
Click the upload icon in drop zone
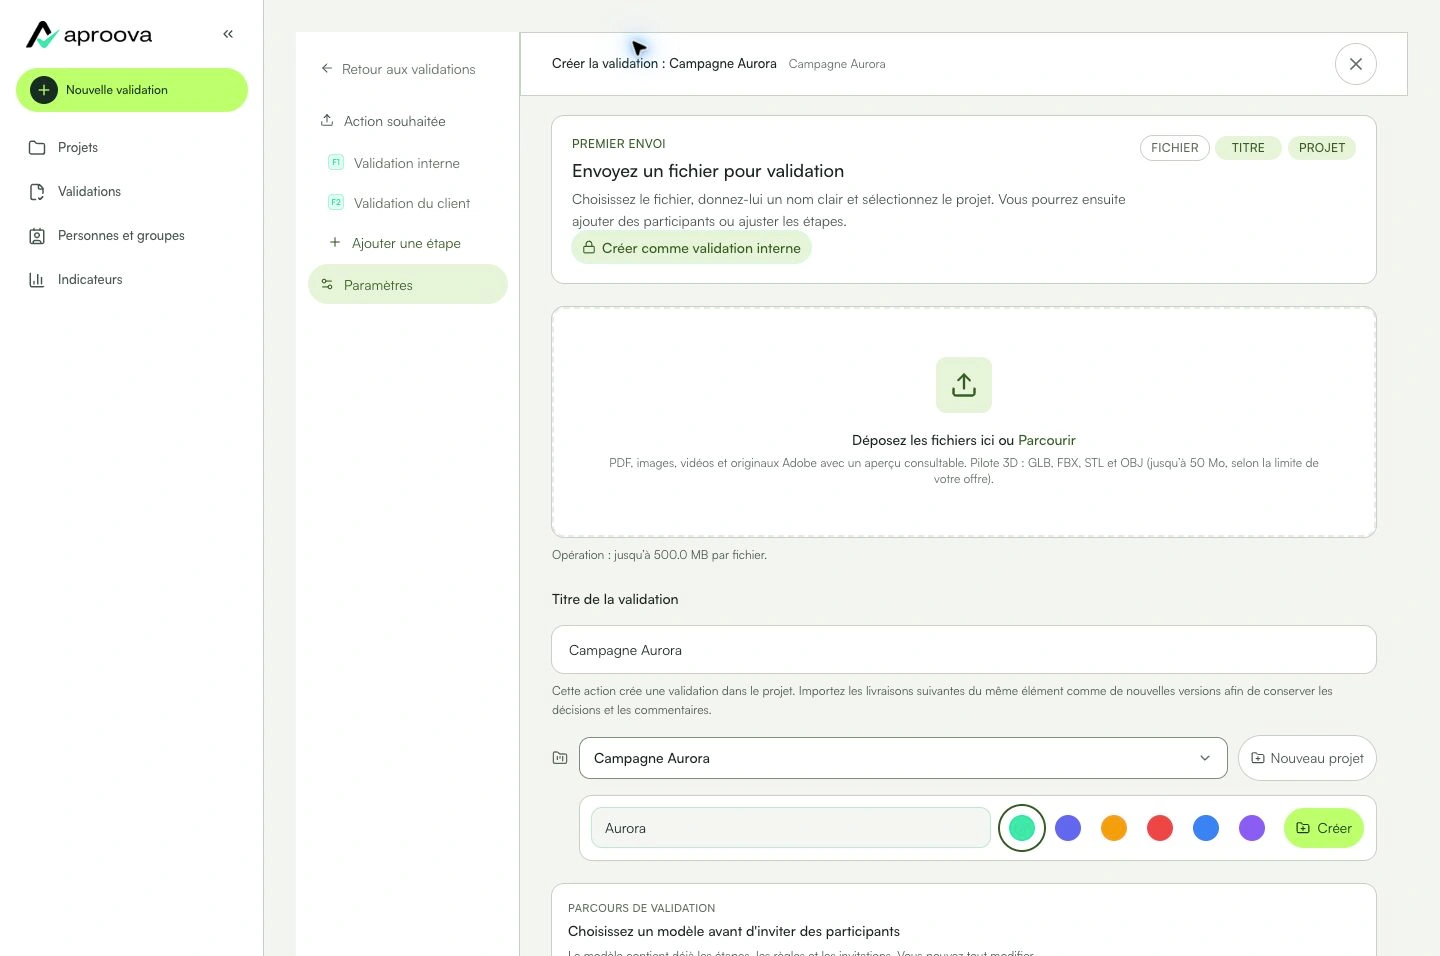point(964,385)
